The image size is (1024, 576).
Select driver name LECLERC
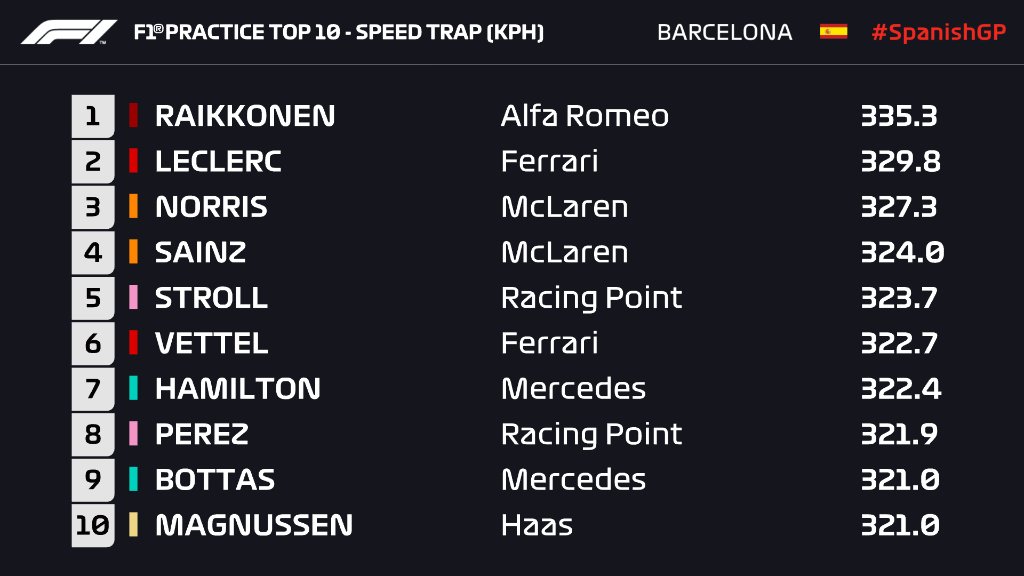pos(218,161)
